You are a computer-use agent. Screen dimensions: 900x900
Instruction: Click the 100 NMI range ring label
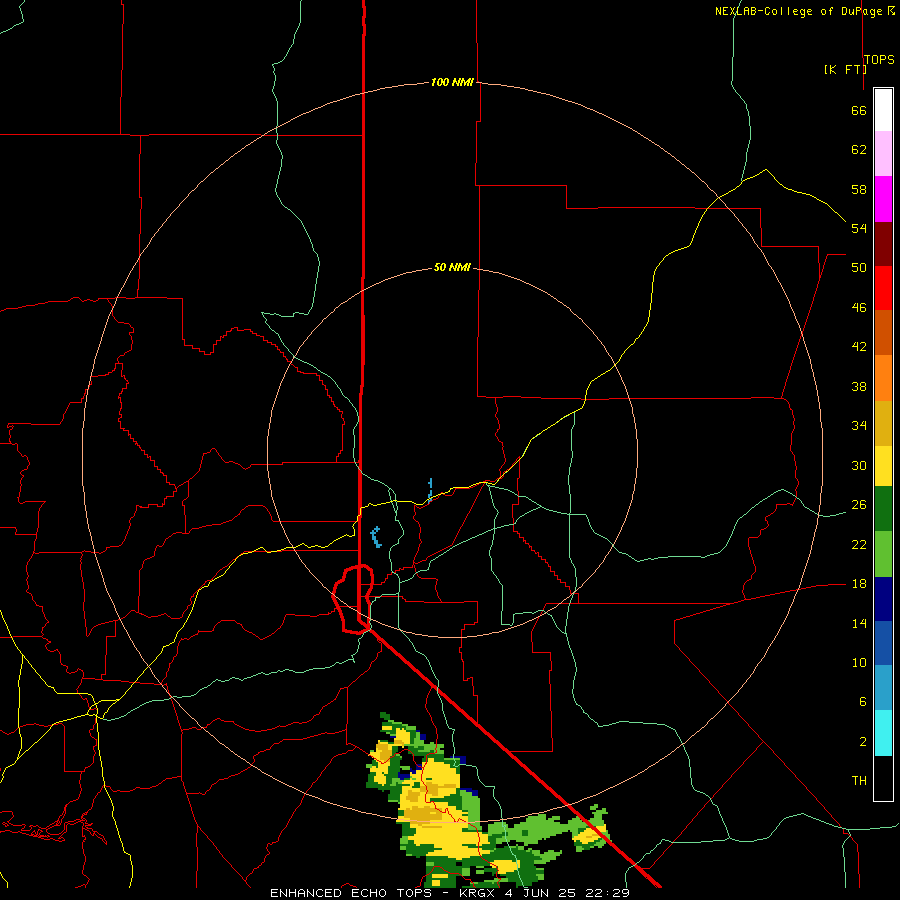(452, 82)
